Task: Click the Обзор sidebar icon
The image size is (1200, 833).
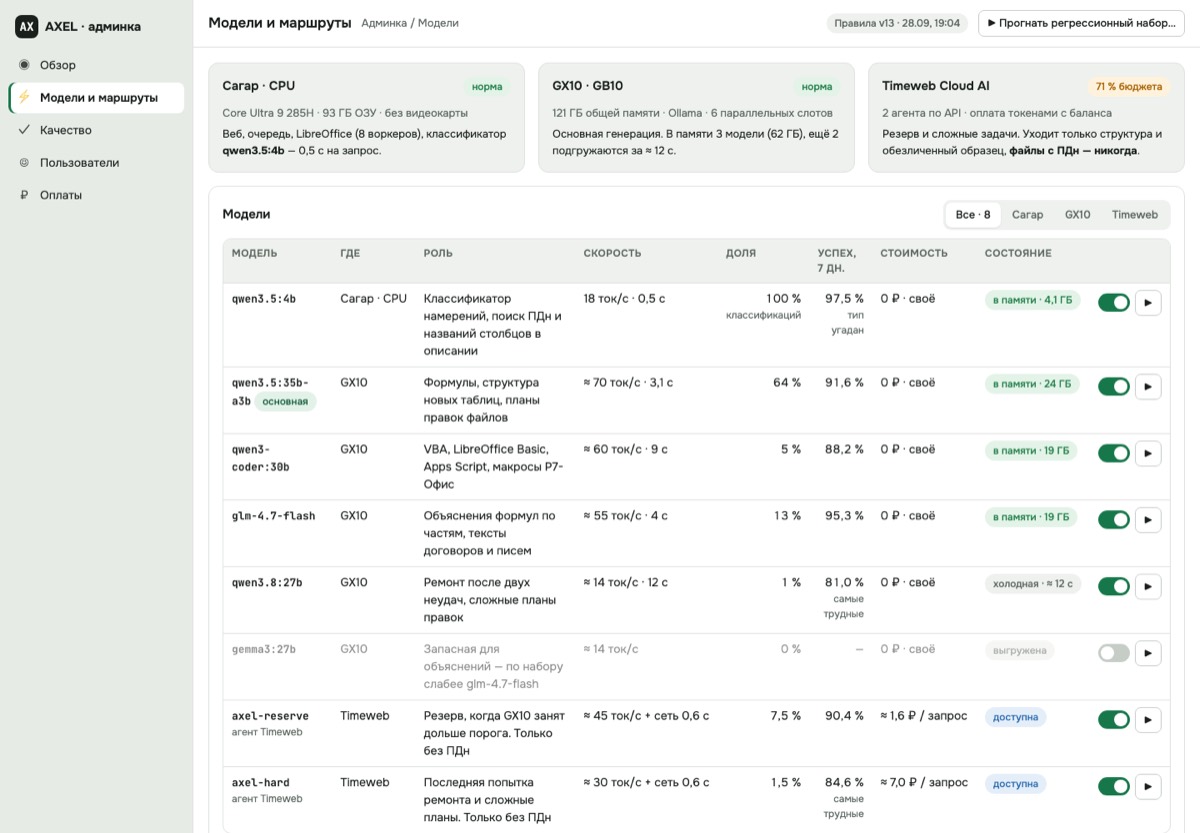Action: coord(24,65)
